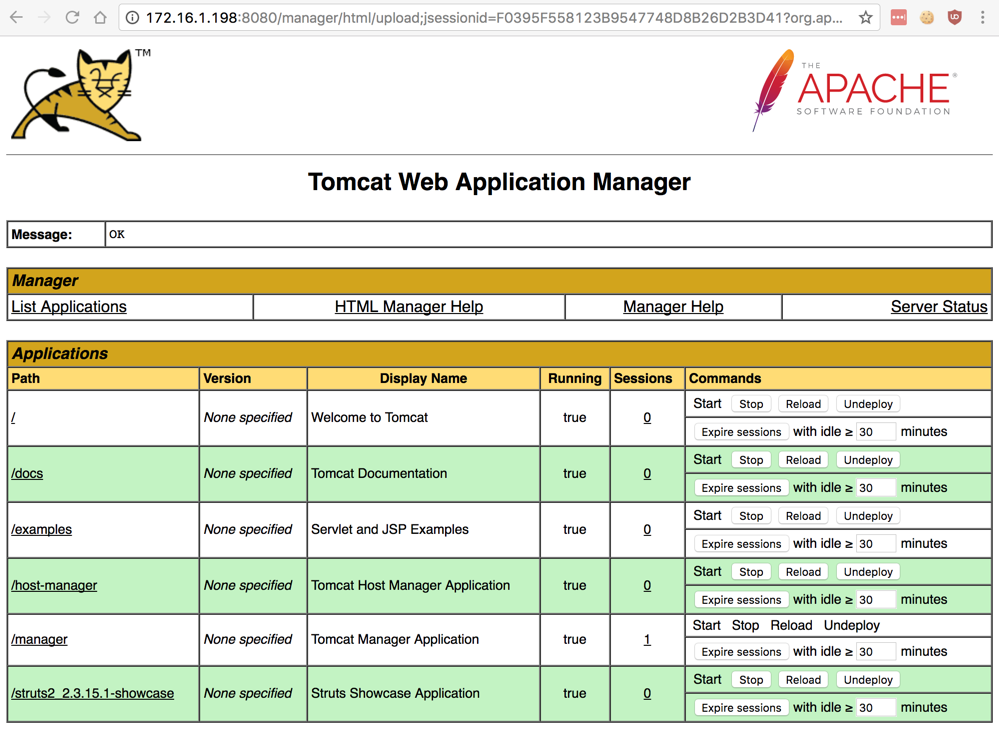Image resolution: width=999 pixels, height=736 pixels.
Task: Go to the browser home page icon
Action: tap(100, 18)
